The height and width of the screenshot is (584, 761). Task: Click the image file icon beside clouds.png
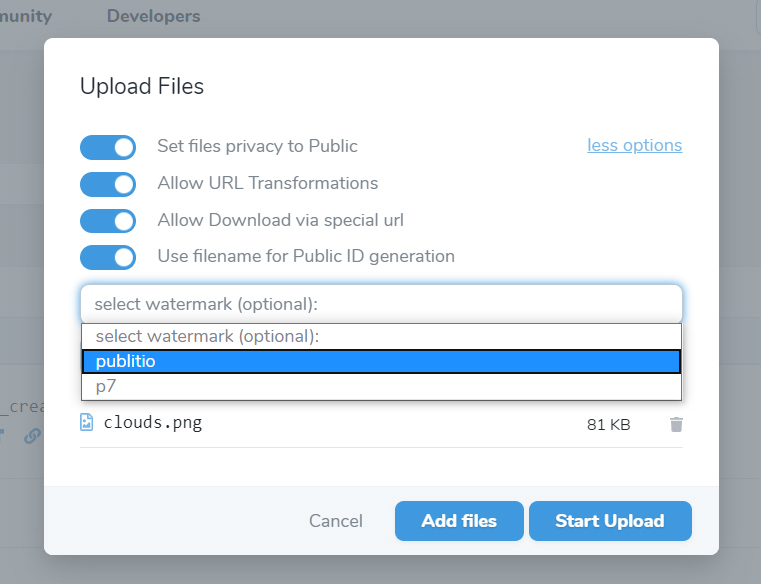click(86, 422)
